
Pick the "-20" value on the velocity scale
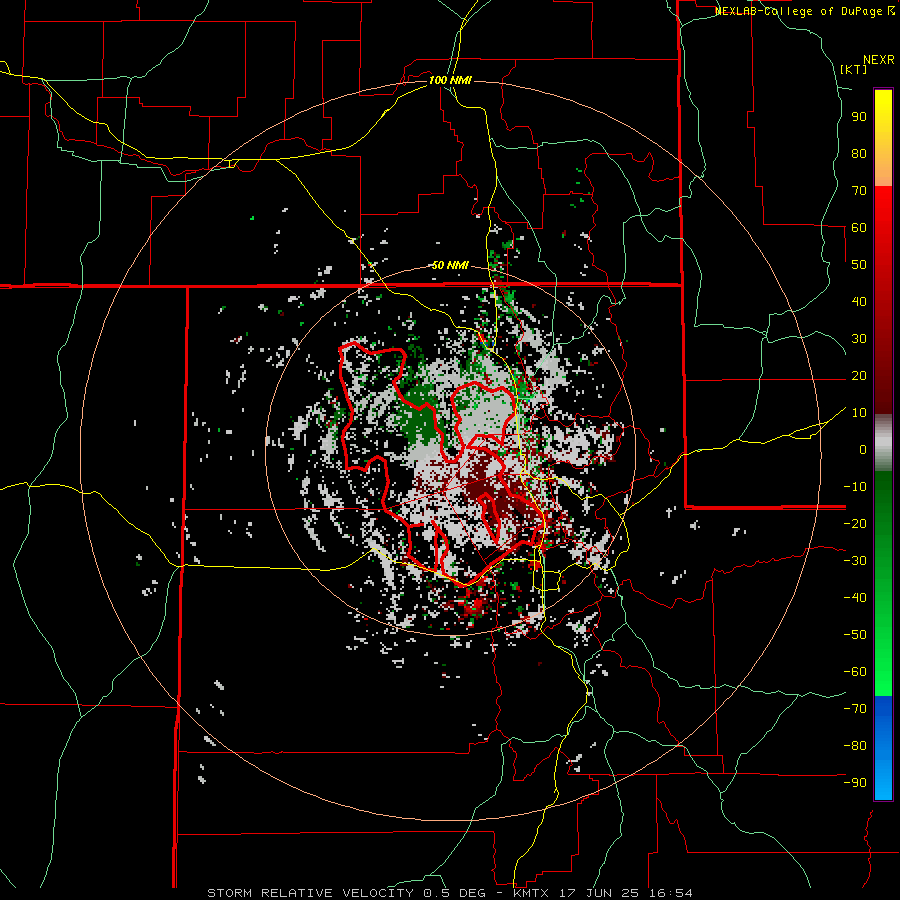click(855, 523)
